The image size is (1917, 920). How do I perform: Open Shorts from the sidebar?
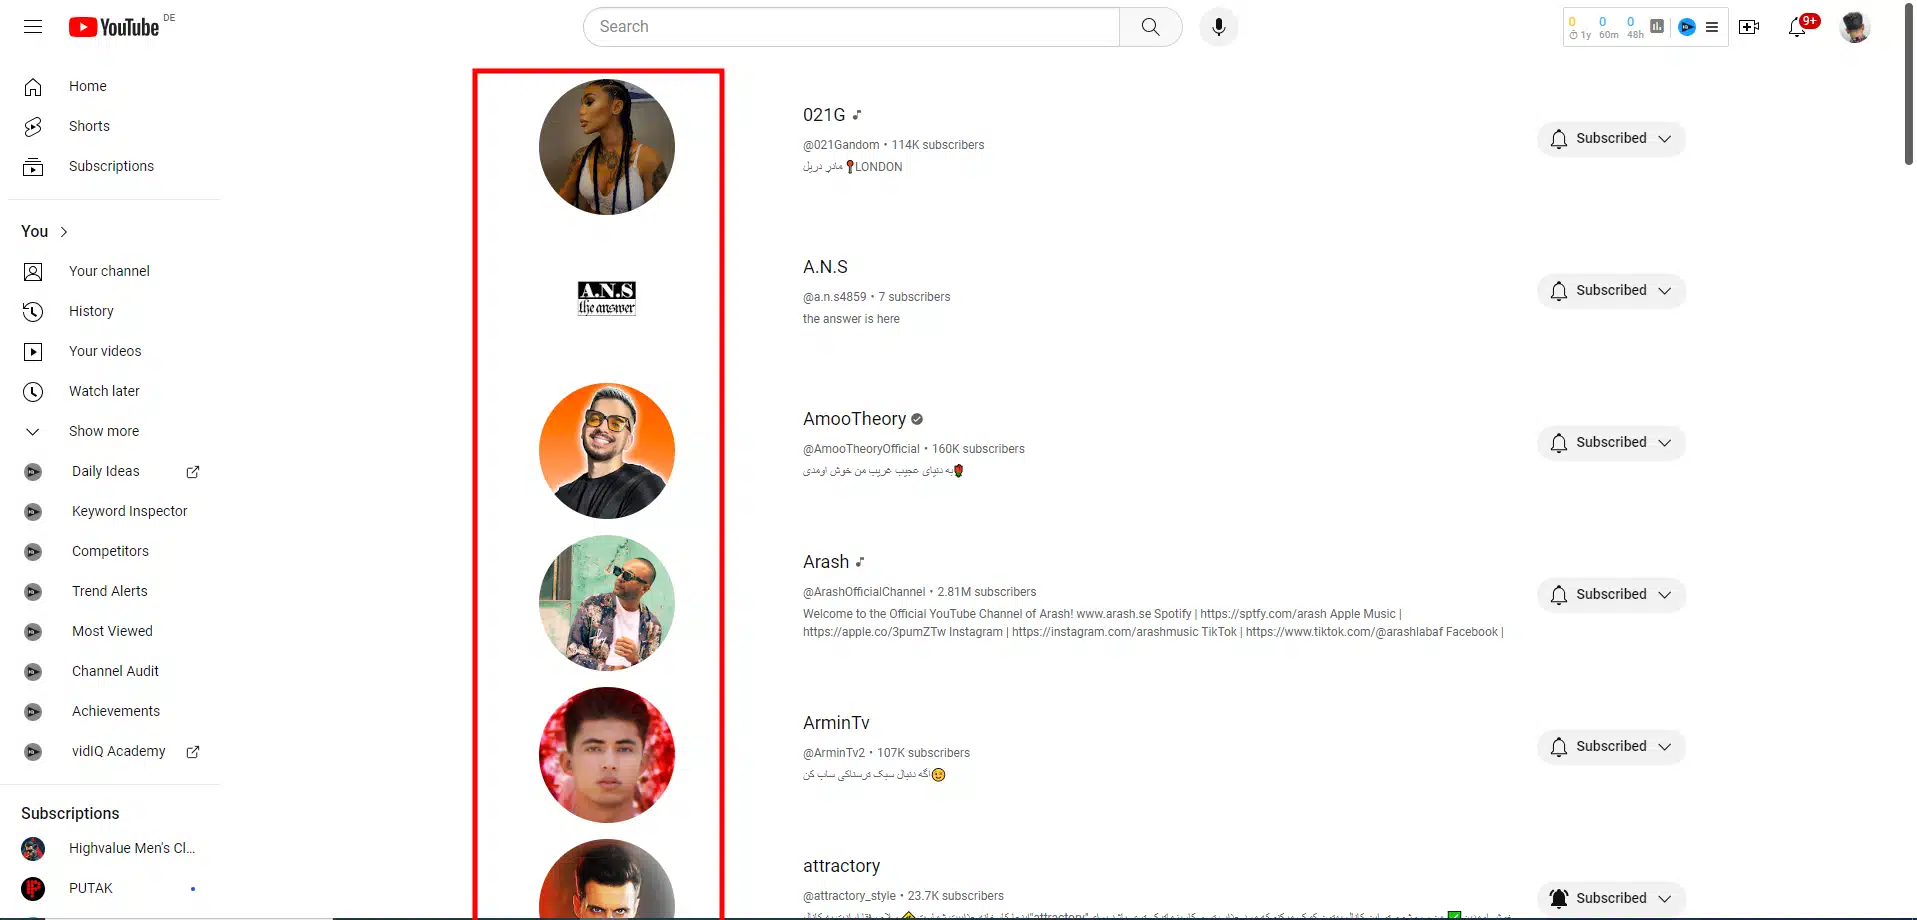[89, 126]
